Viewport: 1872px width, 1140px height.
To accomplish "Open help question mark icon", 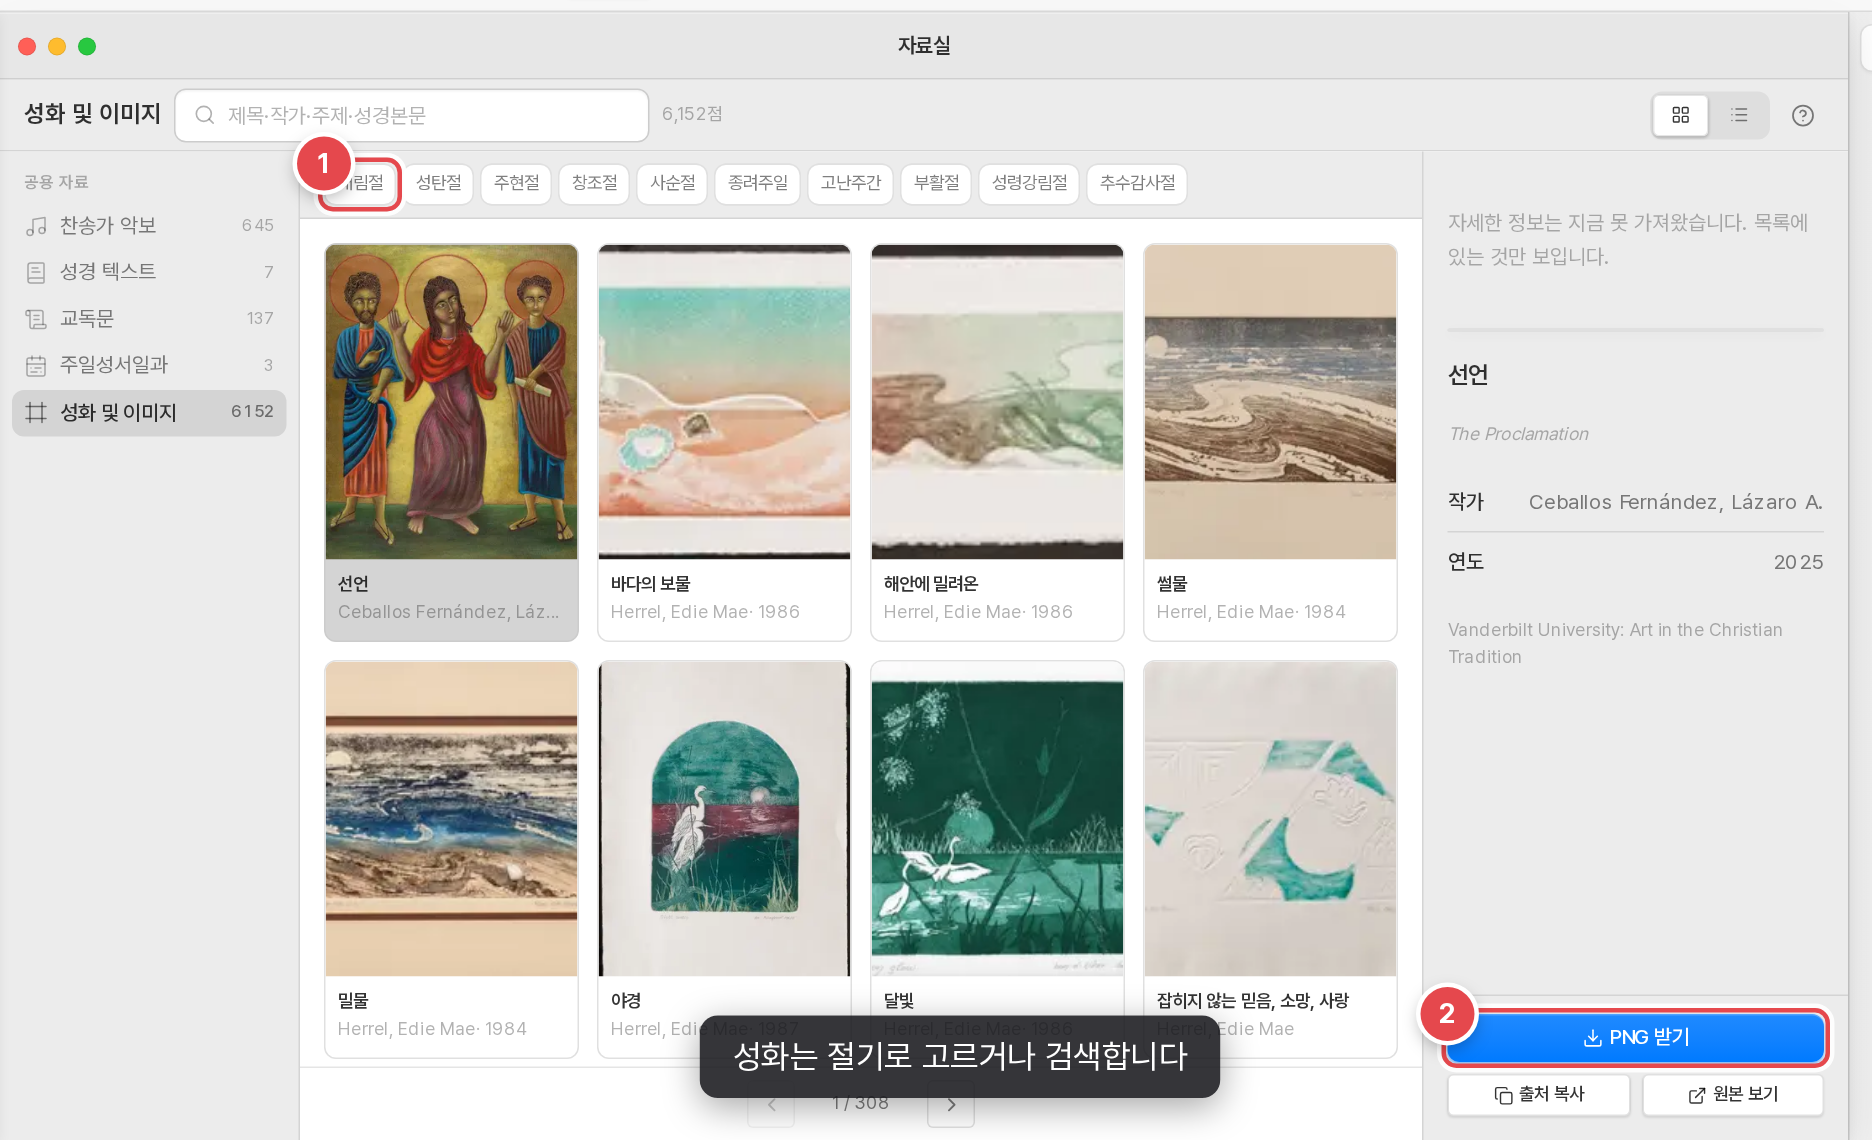I will click(1802, 116).
